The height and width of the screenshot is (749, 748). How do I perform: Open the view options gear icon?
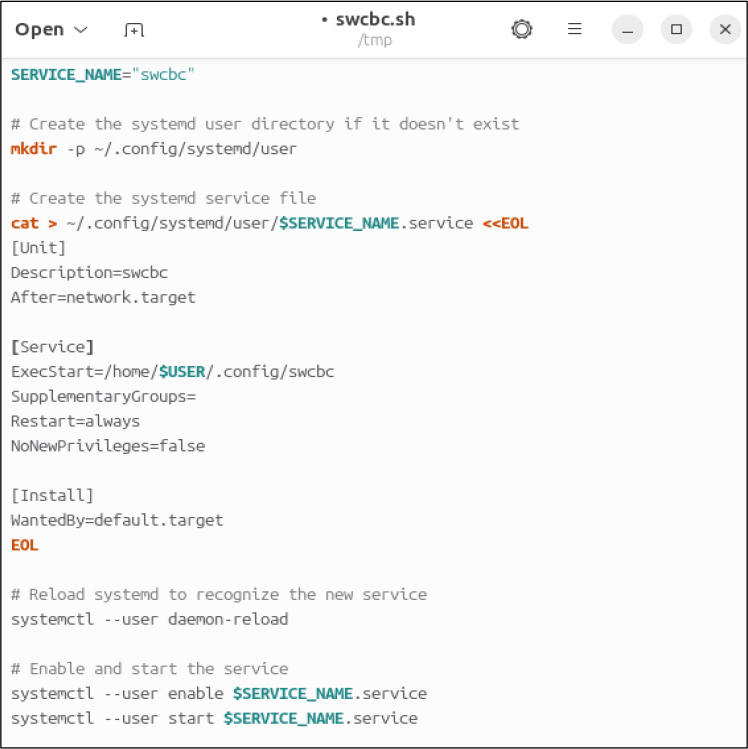pos(521,30)
